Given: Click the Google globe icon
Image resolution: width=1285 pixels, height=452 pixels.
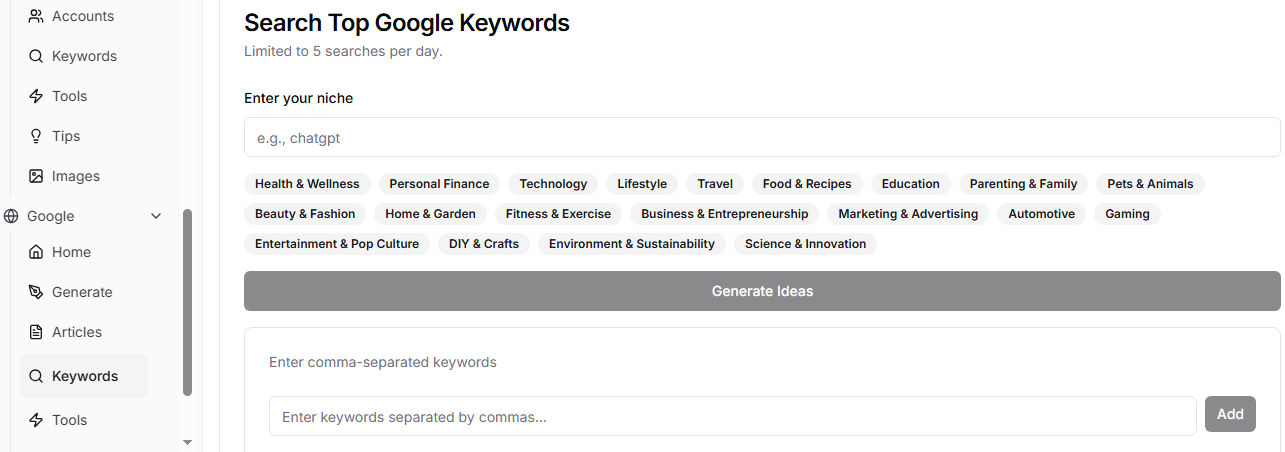Looking at the screenshot, I should 11,216.
